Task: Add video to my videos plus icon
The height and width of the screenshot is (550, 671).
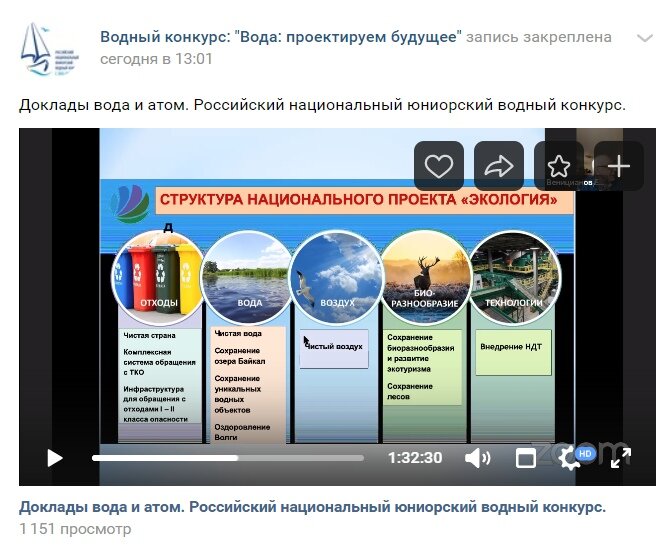Action: pyautogui.click(x=619, y=166)
